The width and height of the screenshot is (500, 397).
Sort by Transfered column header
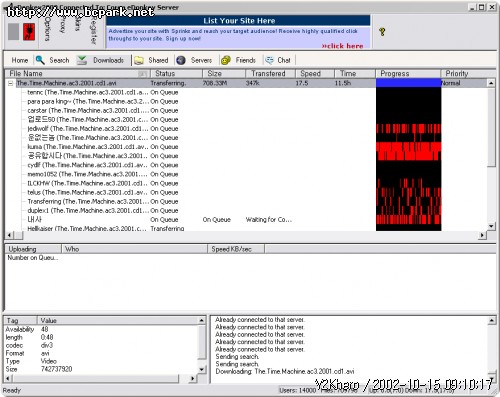point(270,73)
